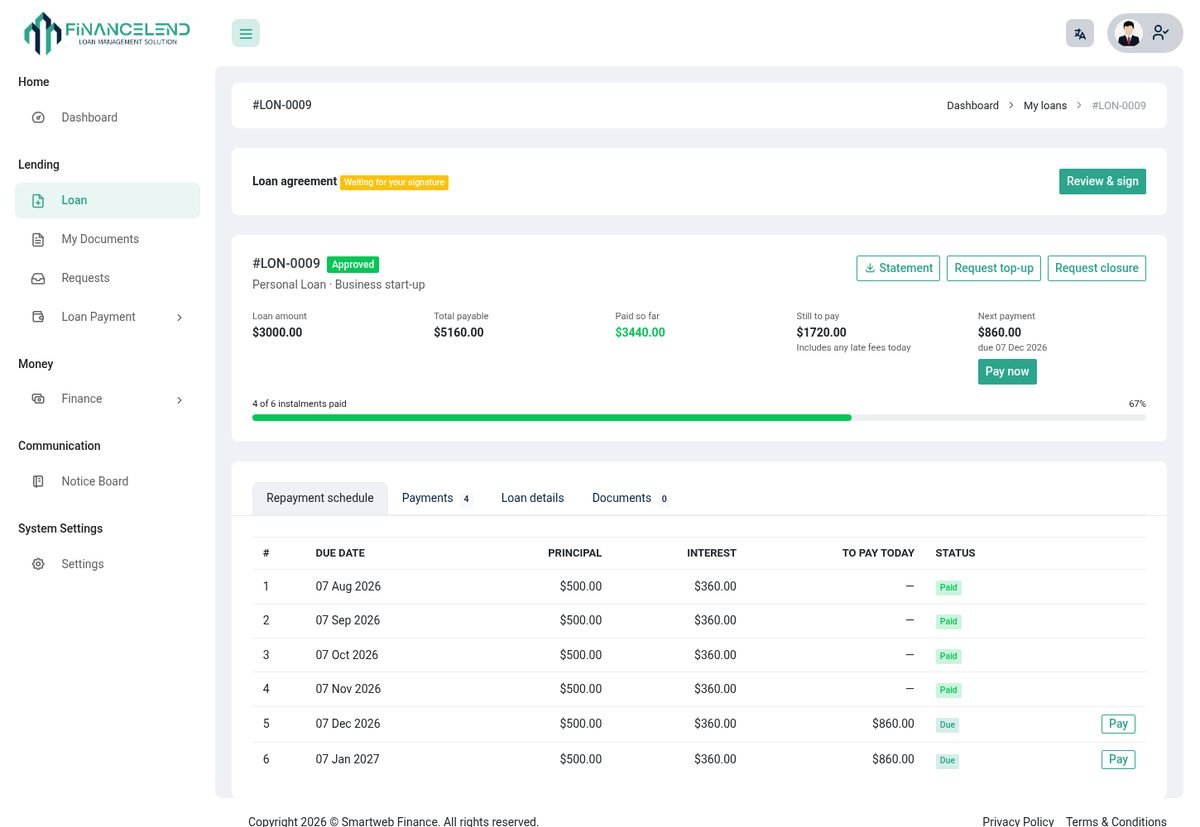Open Notice Board in the sidebar

point(107,481)
